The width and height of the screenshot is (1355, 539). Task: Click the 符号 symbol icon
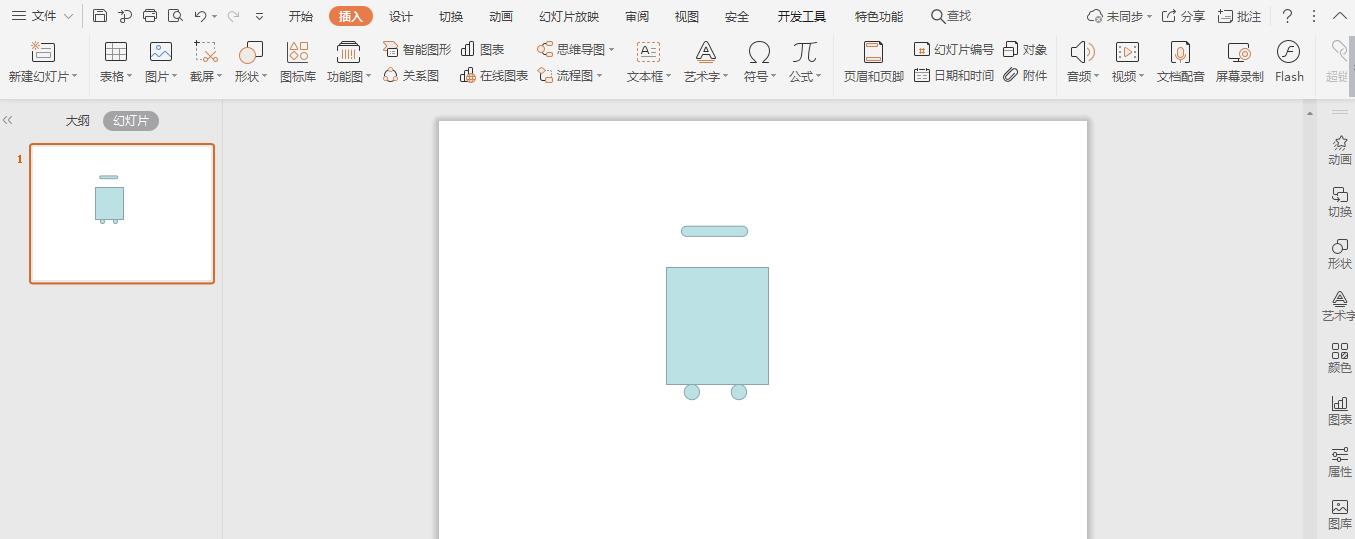coord(759,52)
